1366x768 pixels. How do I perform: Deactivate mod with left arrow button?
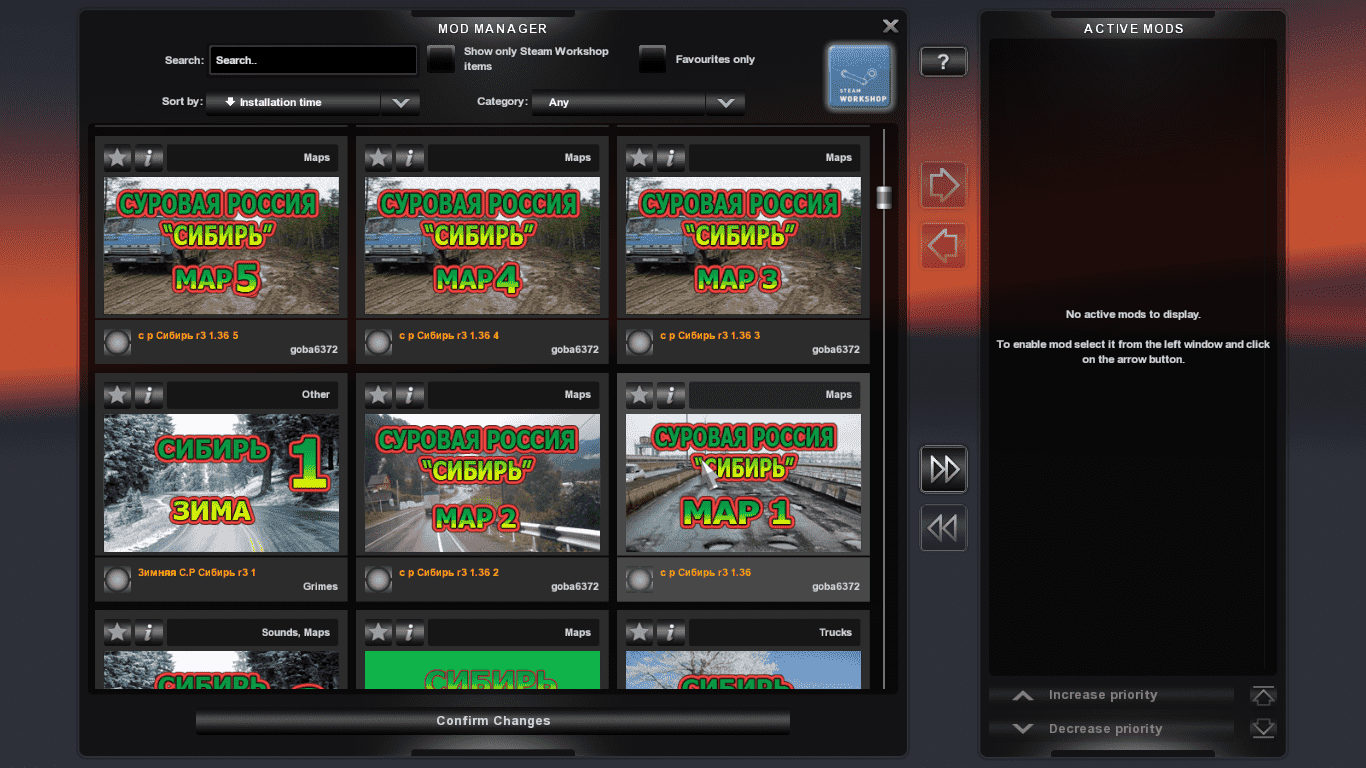[943, 245]
